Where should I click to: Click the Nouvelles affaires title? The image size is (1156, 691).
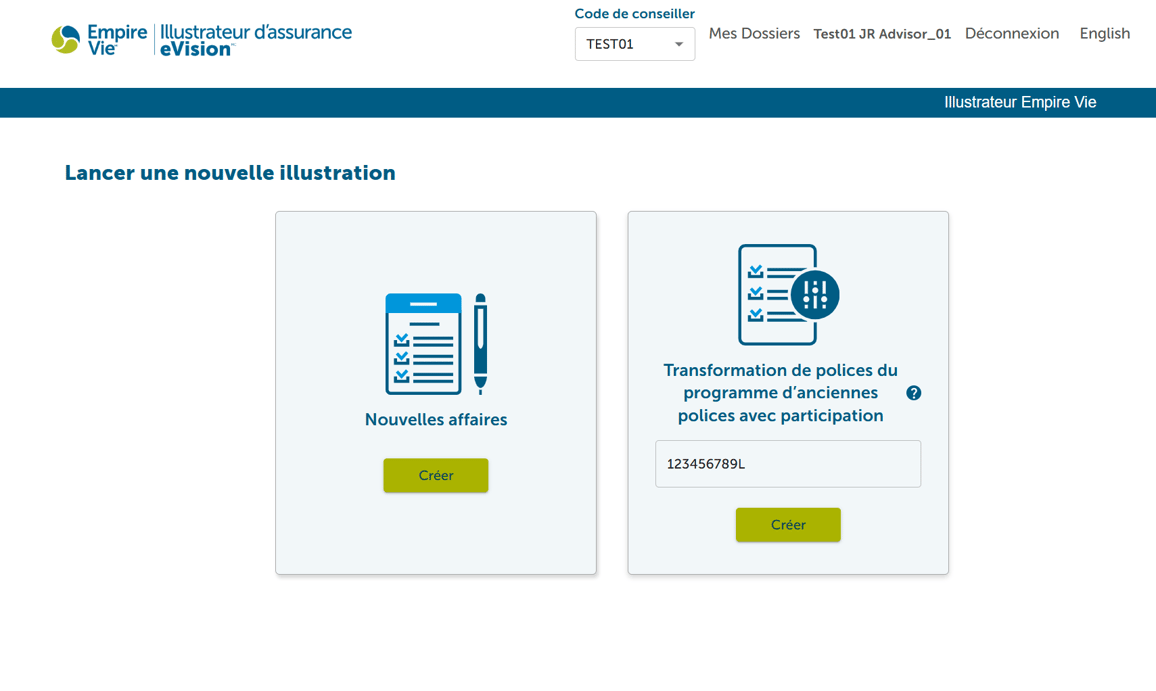point(436,420)
